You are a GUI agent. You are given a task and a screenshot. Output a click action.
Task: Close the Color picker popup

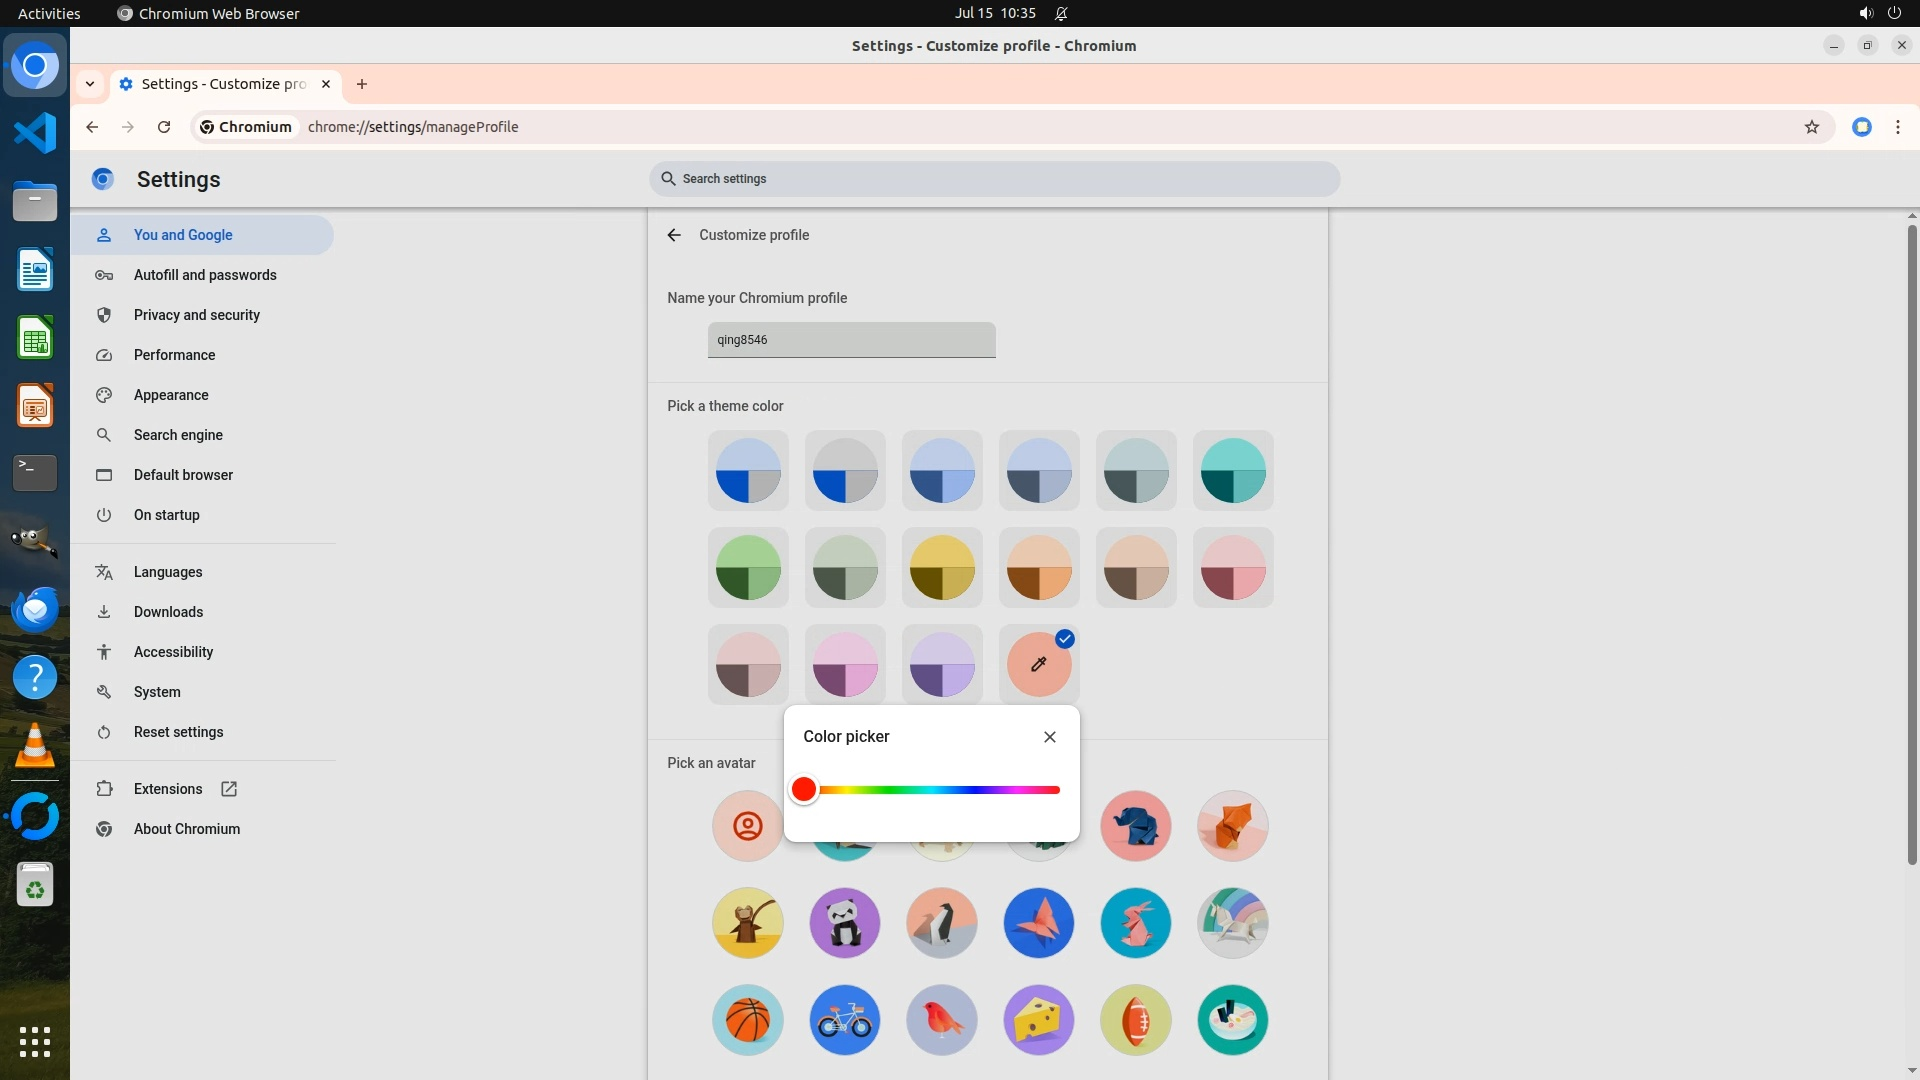[1049, 737]
